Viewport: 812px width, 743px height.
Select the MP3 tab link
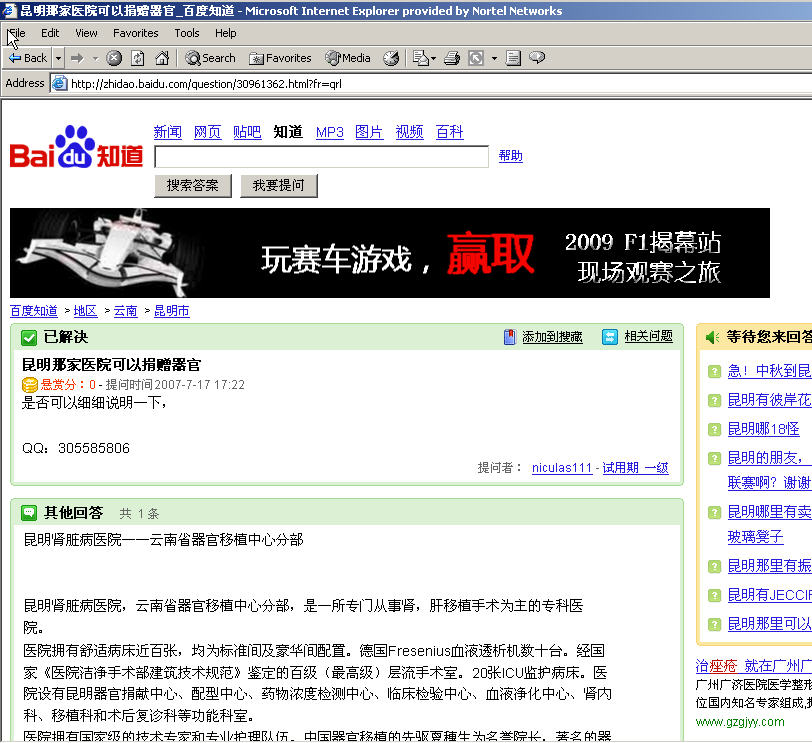pyautogui.click(x=329, y=132)
